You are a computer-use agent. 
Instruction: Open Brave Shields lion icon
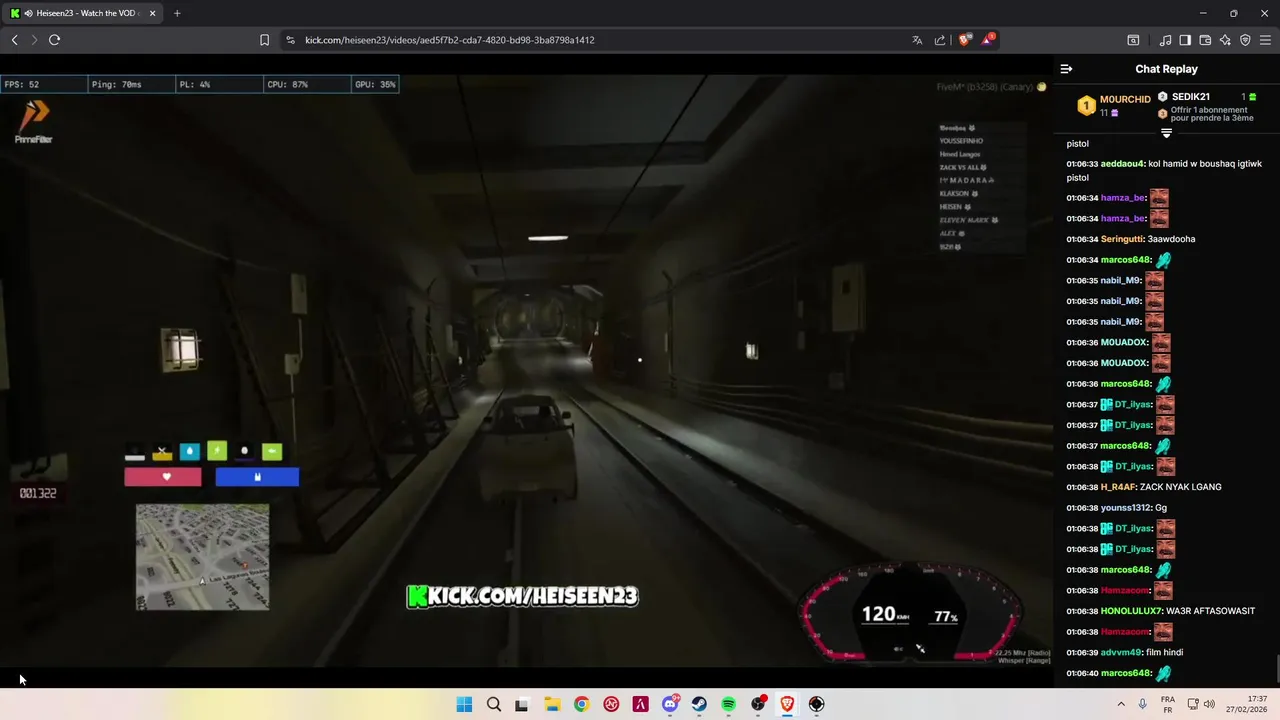964,40
